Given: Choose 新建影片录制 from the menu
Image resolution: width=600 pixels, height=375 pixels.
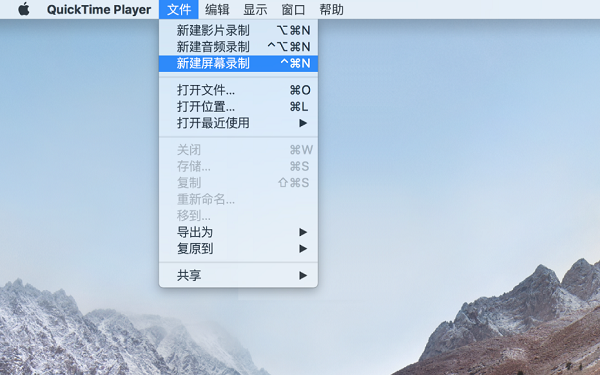Looking at the screenshot, I should click(x=238, y=30).
